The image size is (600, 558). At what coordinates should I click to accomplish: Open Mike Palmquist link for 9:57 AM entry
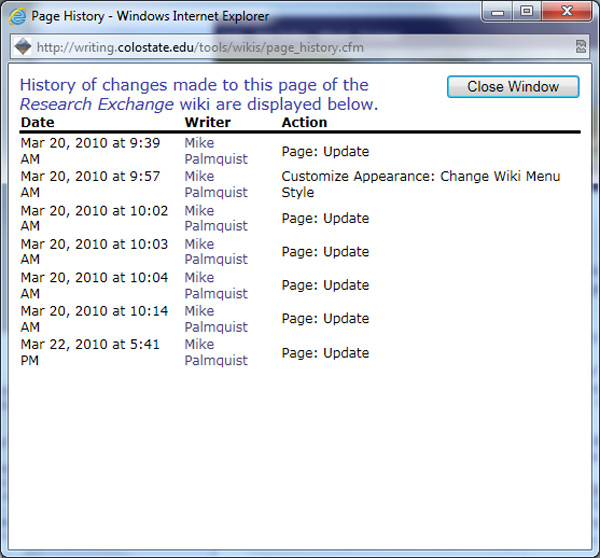[x=216, y=184]
